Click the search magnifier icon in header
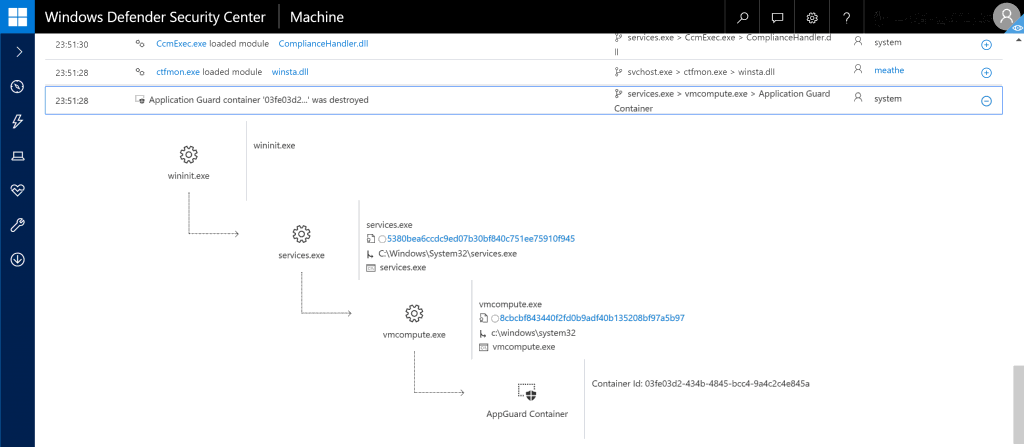Image resolution: width=1024 pixels, height=447 pixels. pyautogui.click(x=743, y=17)
